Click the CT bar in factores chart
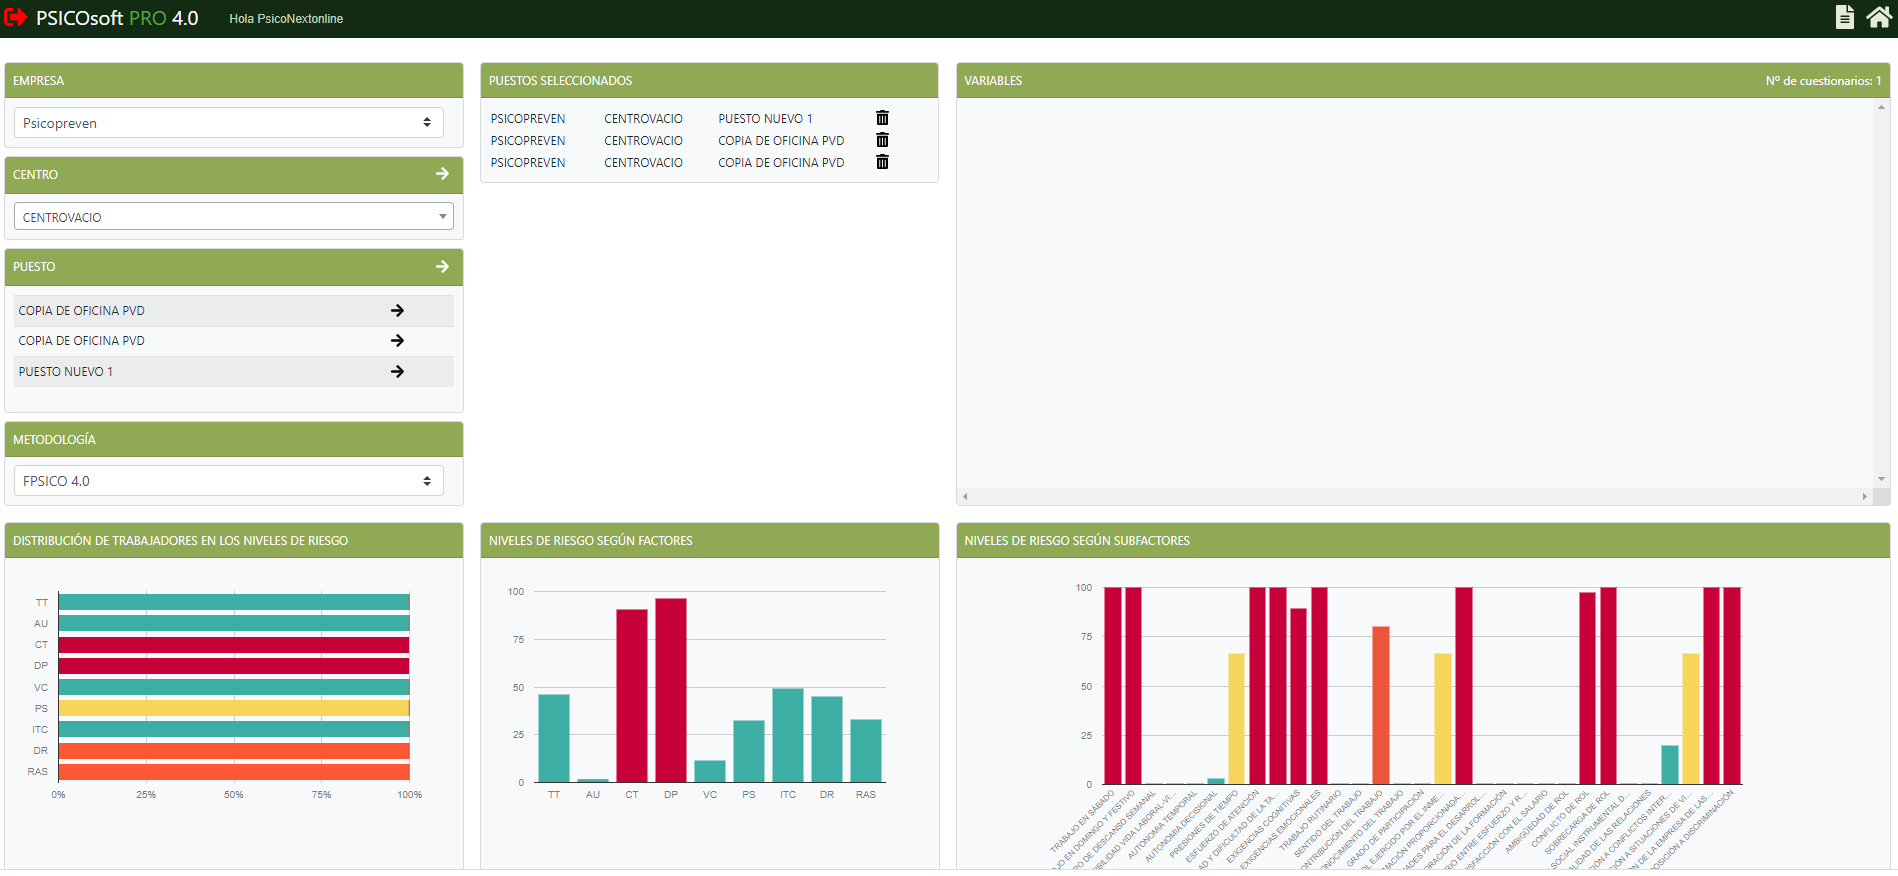 coord(632,695)
